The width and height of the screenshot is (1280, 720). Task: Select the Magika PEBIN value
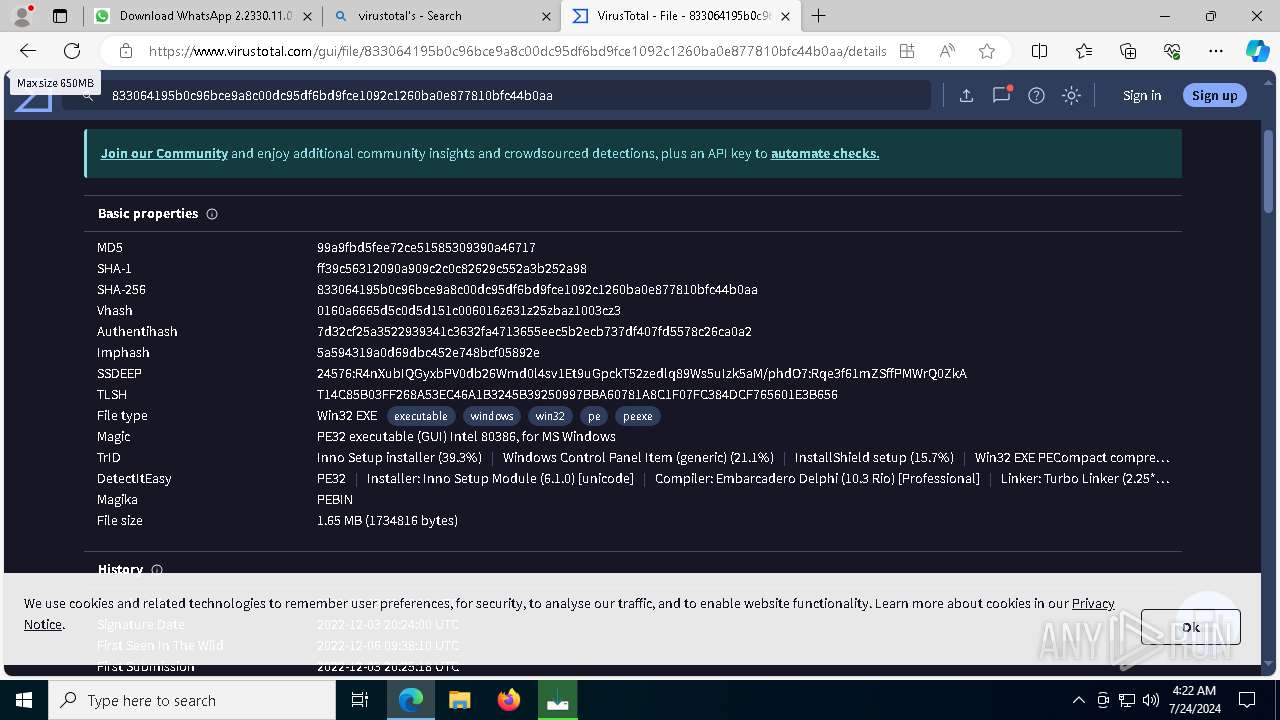coord(335,500)
